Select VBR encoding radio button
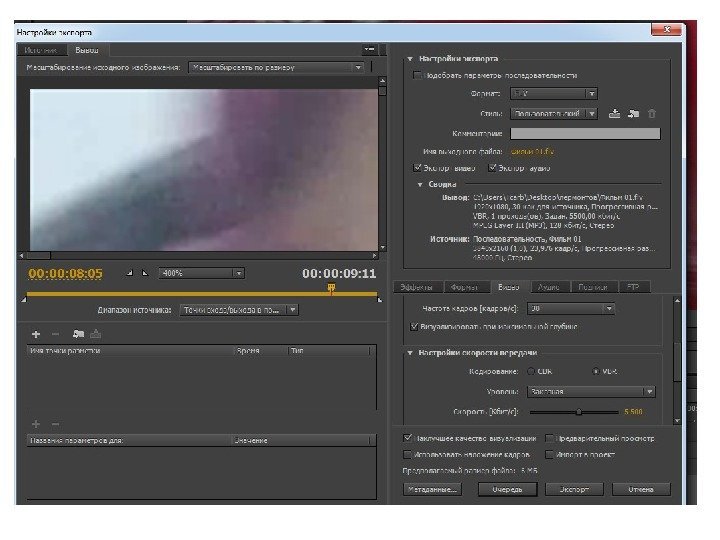 pyautogui.click(x=596, y=371)
